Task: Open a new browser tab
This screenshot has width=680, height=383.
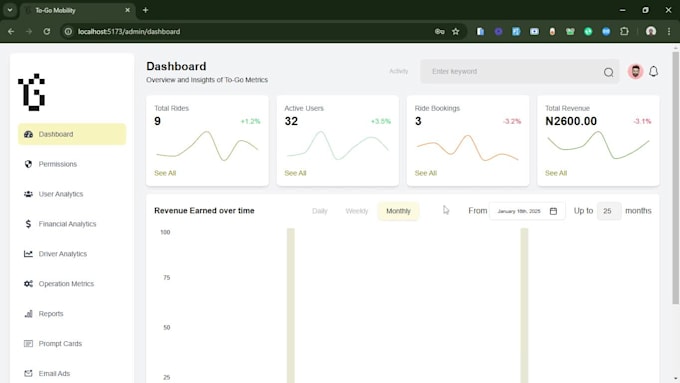Action: click(x=145, y=10)
